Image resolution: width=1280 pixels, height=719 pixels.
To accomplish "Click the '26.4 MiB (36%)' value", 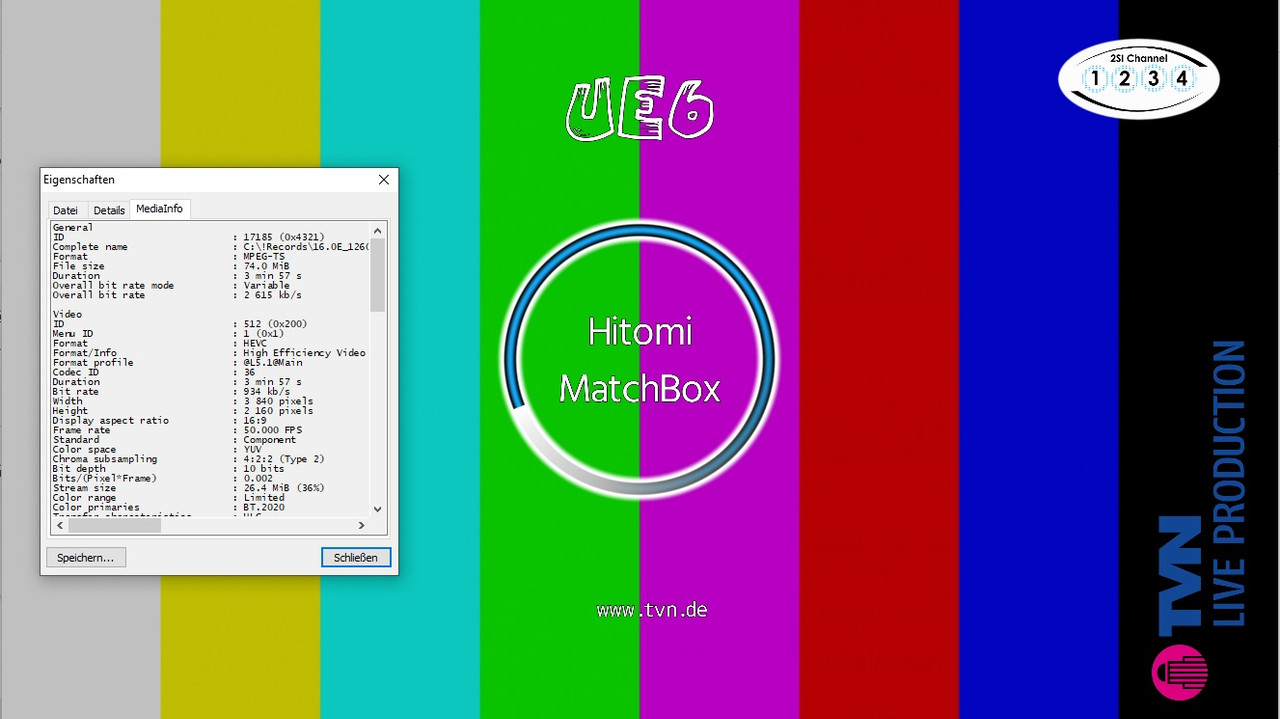I will pyautogui.click(x=284, y=489).
